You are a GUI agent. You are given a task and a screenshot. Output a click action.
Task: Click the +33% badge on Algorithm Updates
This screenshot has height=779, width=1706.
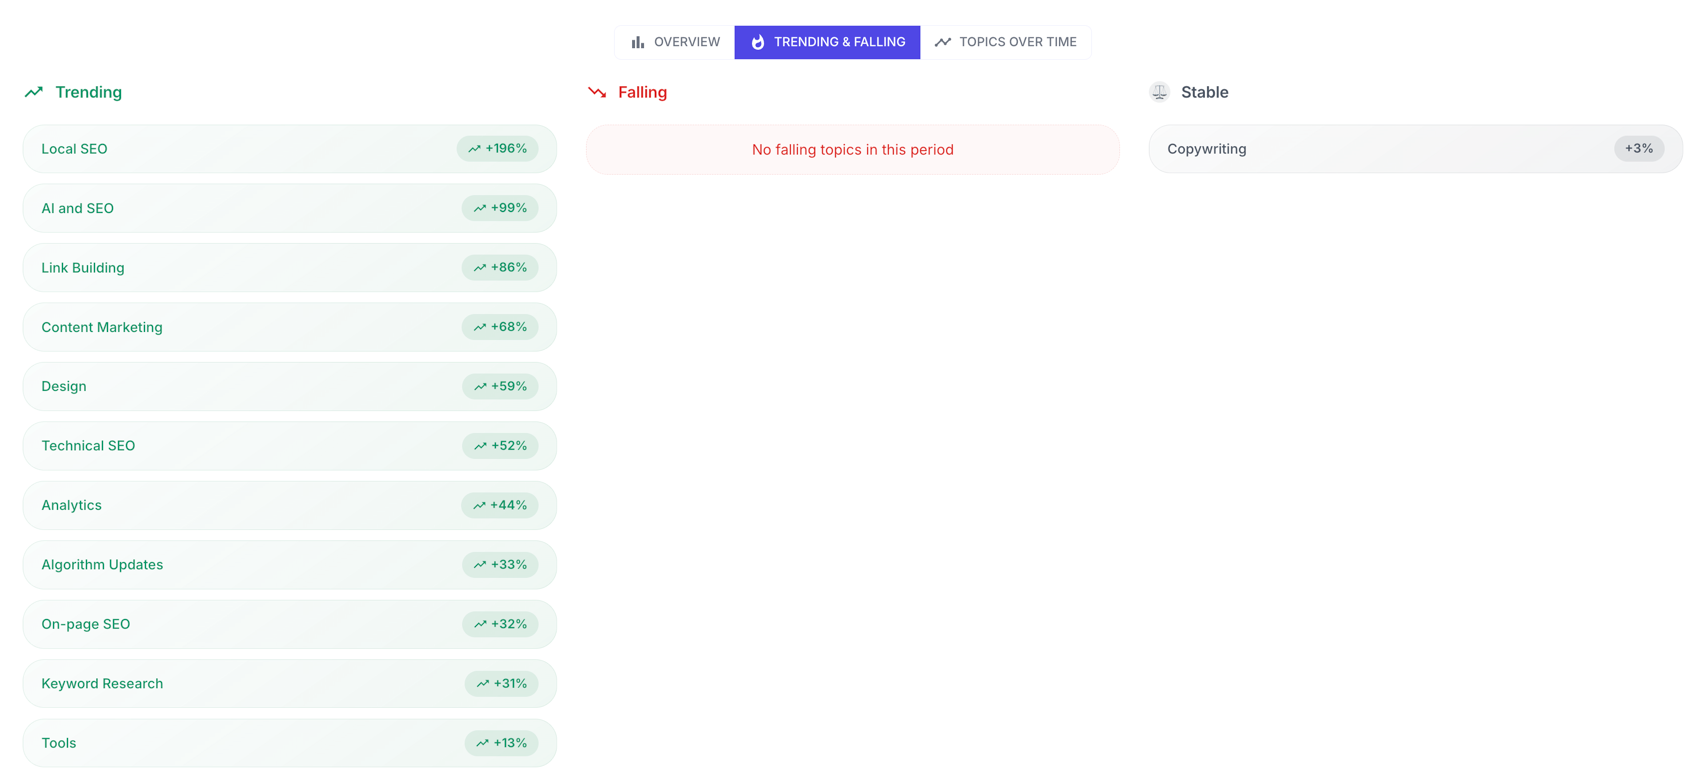coord(500,565)
